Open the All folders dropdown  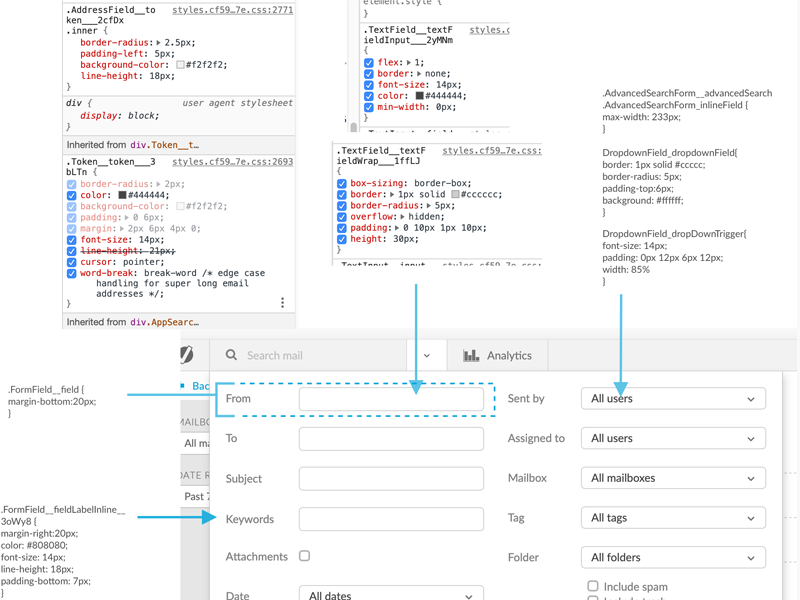[x=673, y=557]
